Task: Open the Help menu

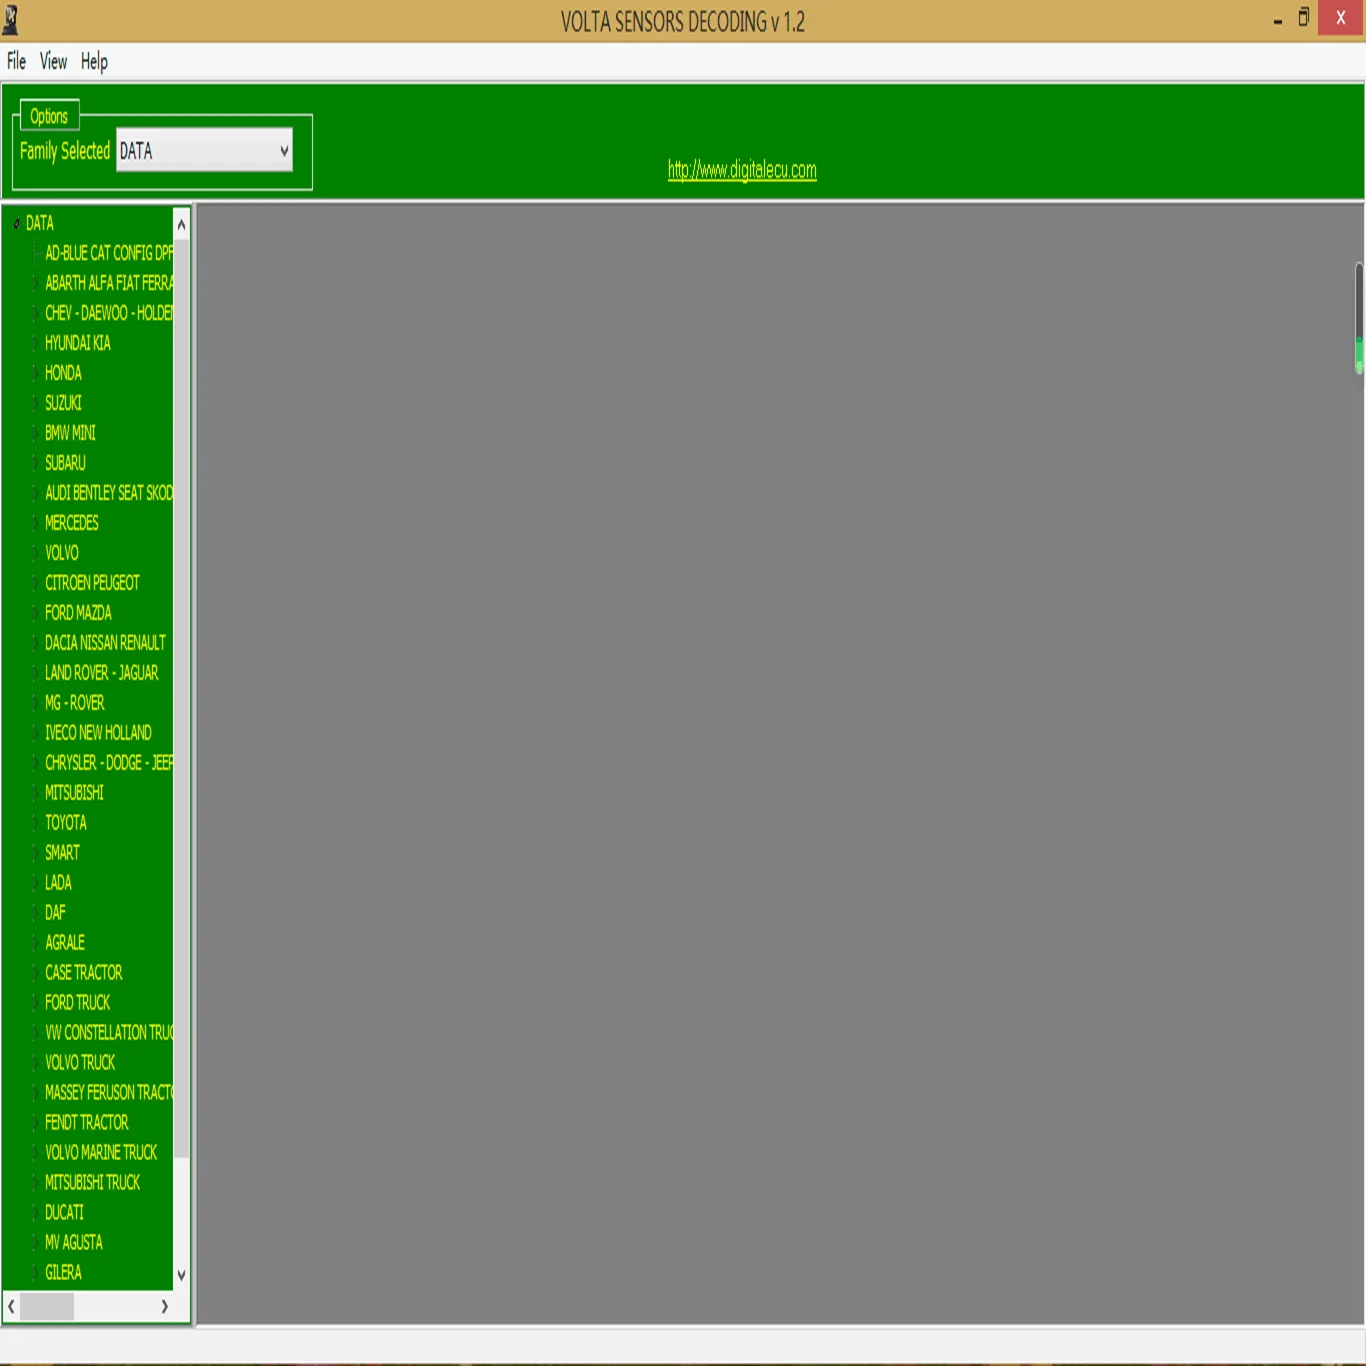Action: pos(94,61)
